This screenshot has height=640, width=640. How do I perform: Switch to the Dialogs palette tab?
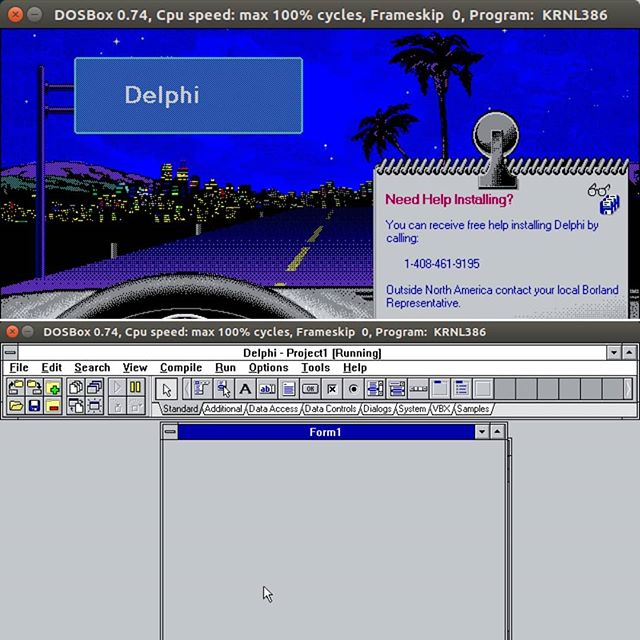tap(377, 409)
